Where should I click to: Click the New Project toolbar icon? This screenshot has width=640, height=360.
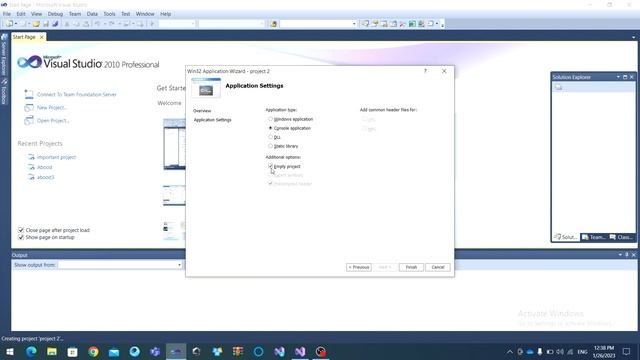click(x=9, y=24)
